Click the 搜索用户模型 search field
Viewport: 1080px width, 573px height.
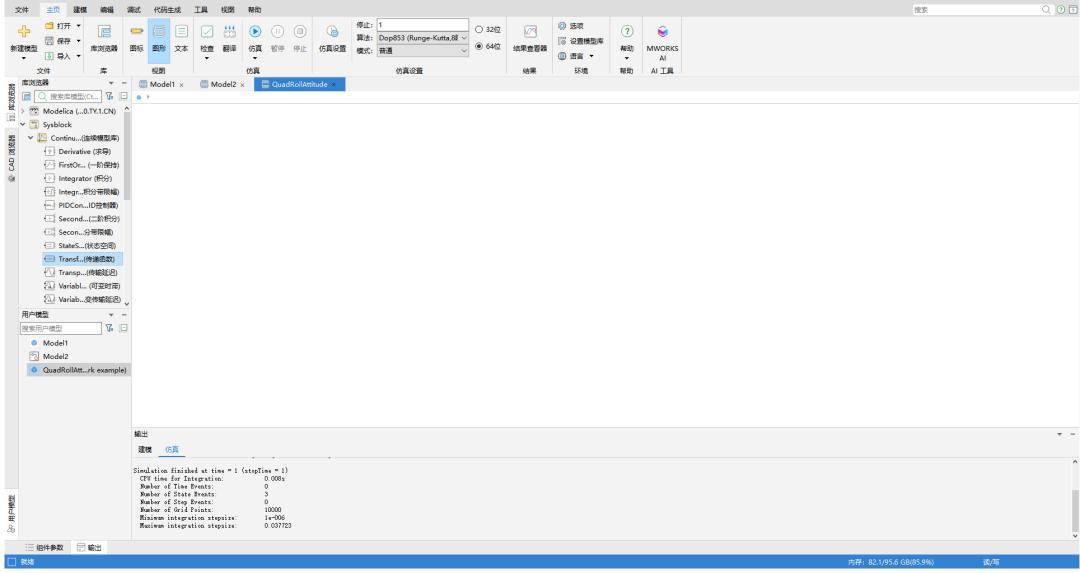click(x=61, y=329)
